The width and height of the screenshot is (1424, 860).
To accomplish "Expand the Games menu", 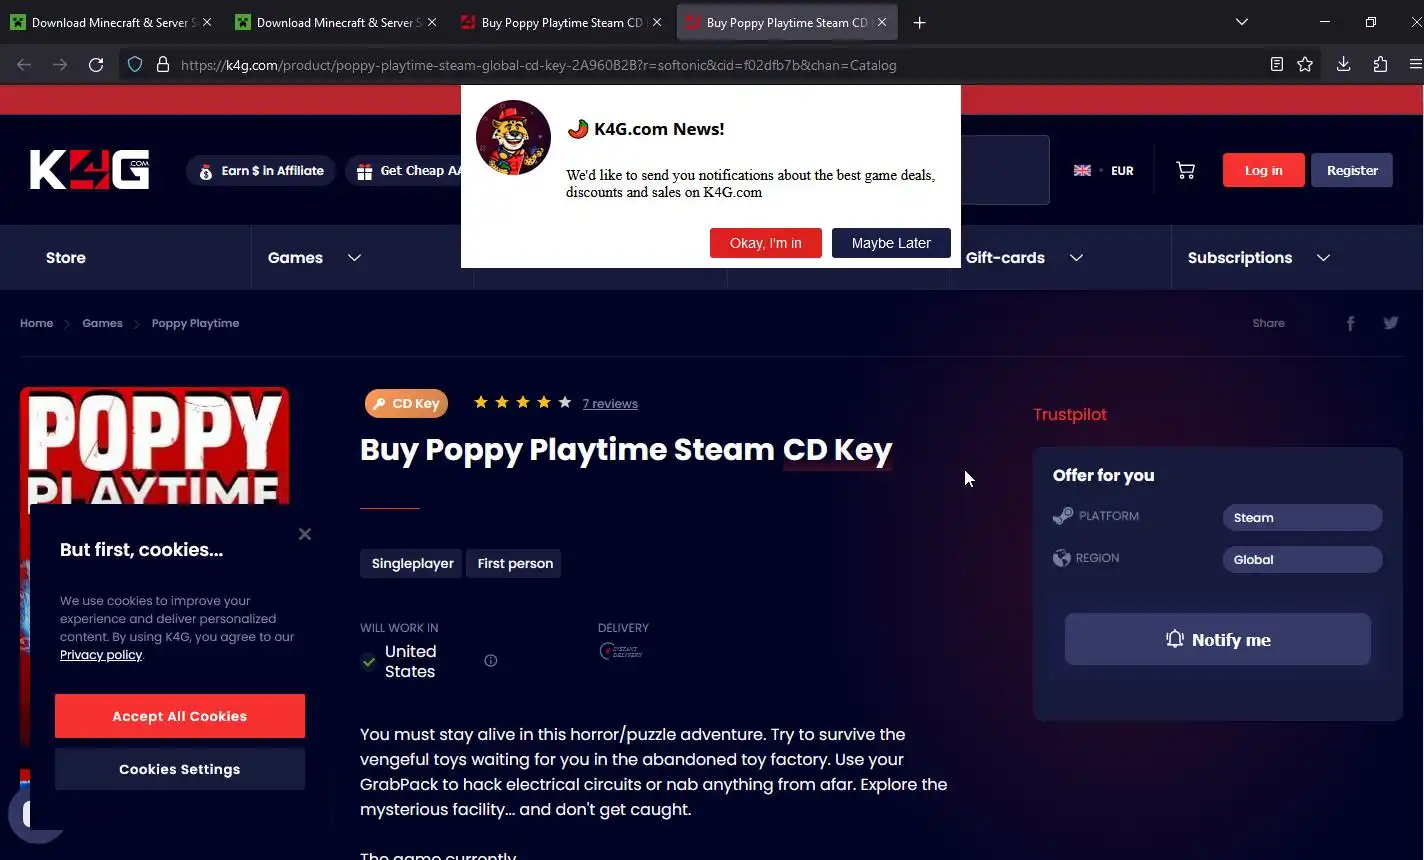I will tap(314, 257).
